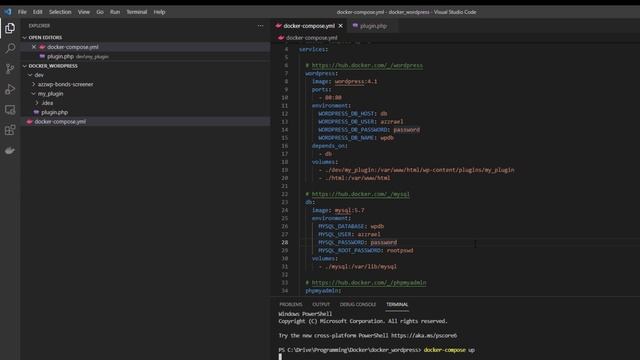
Task: Switch to plugin.php editor tab
Action: click(373, 26)
